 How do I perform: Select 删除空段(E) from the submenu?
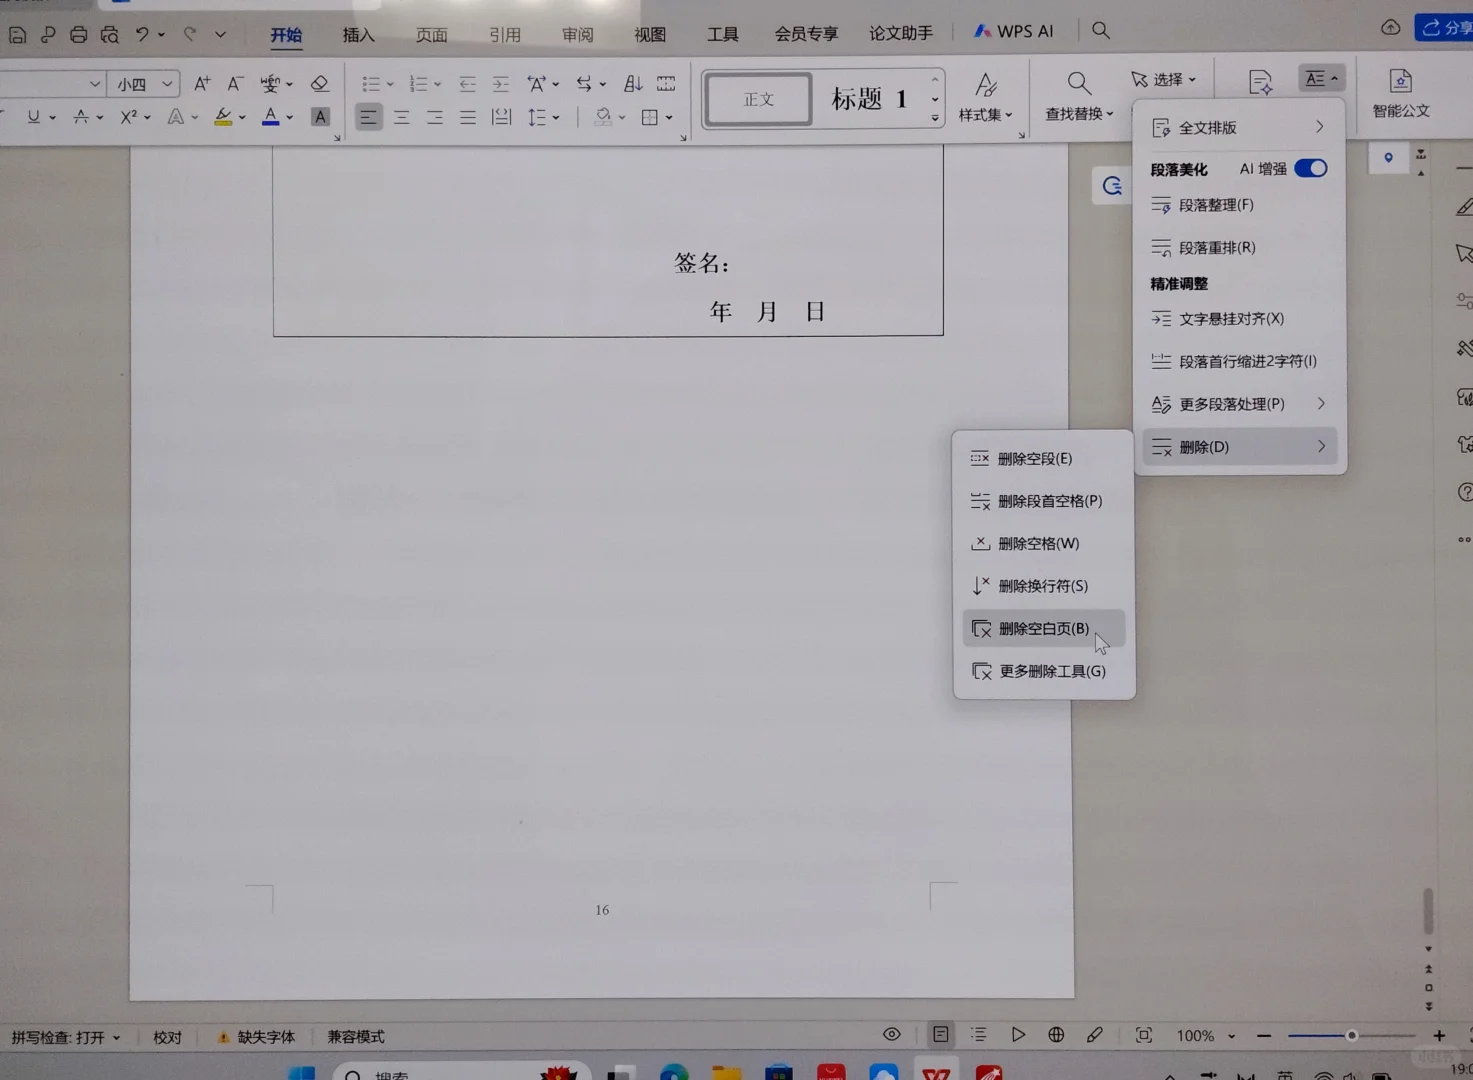pos(1043,459)
